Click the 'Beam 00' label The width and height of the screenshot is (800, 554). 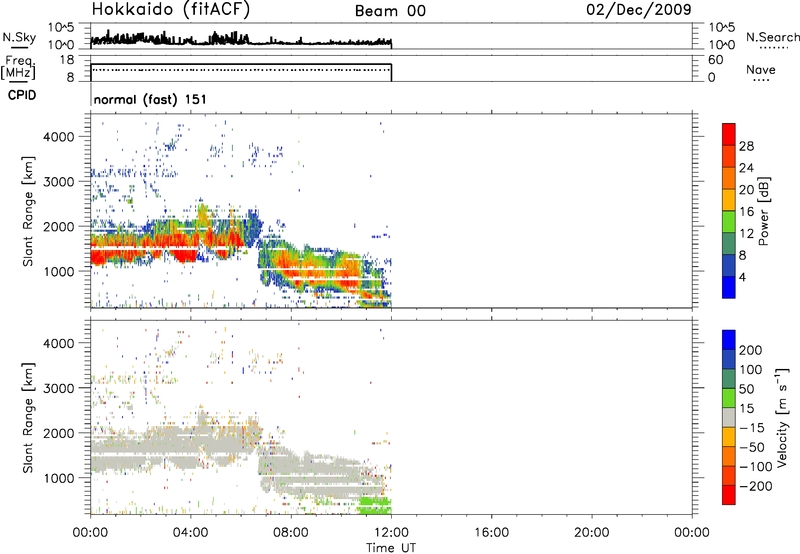pyautogui.click(x=390, y=11)
